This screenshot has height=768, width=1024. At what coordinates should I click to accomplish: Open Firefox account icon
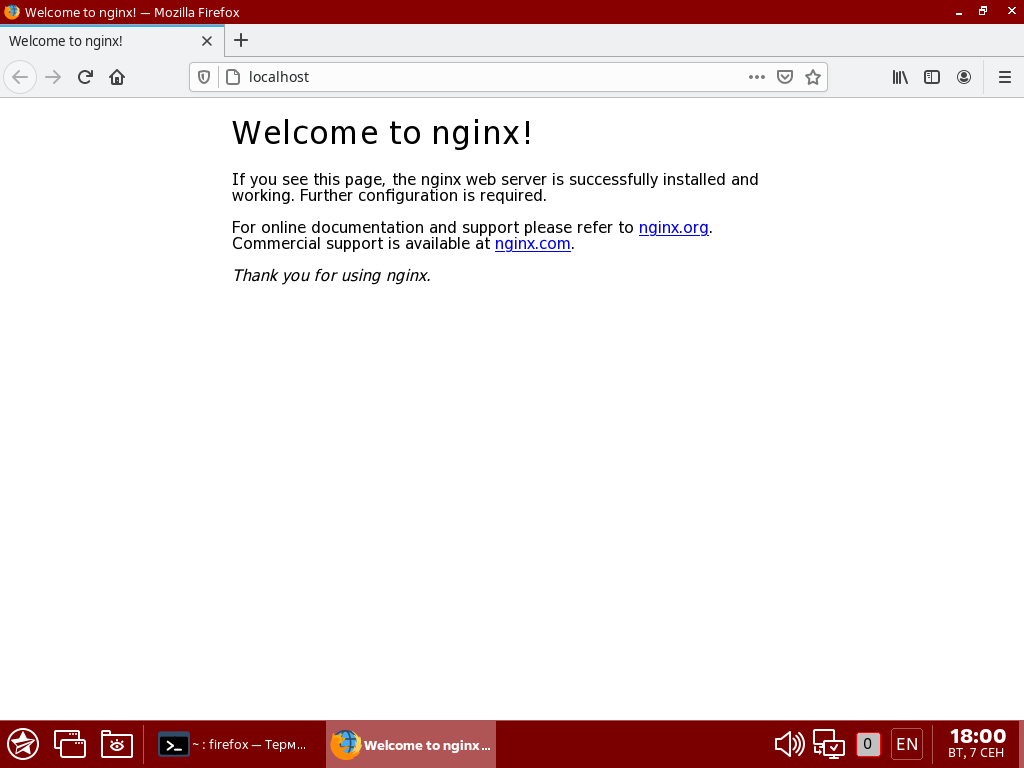964,77
